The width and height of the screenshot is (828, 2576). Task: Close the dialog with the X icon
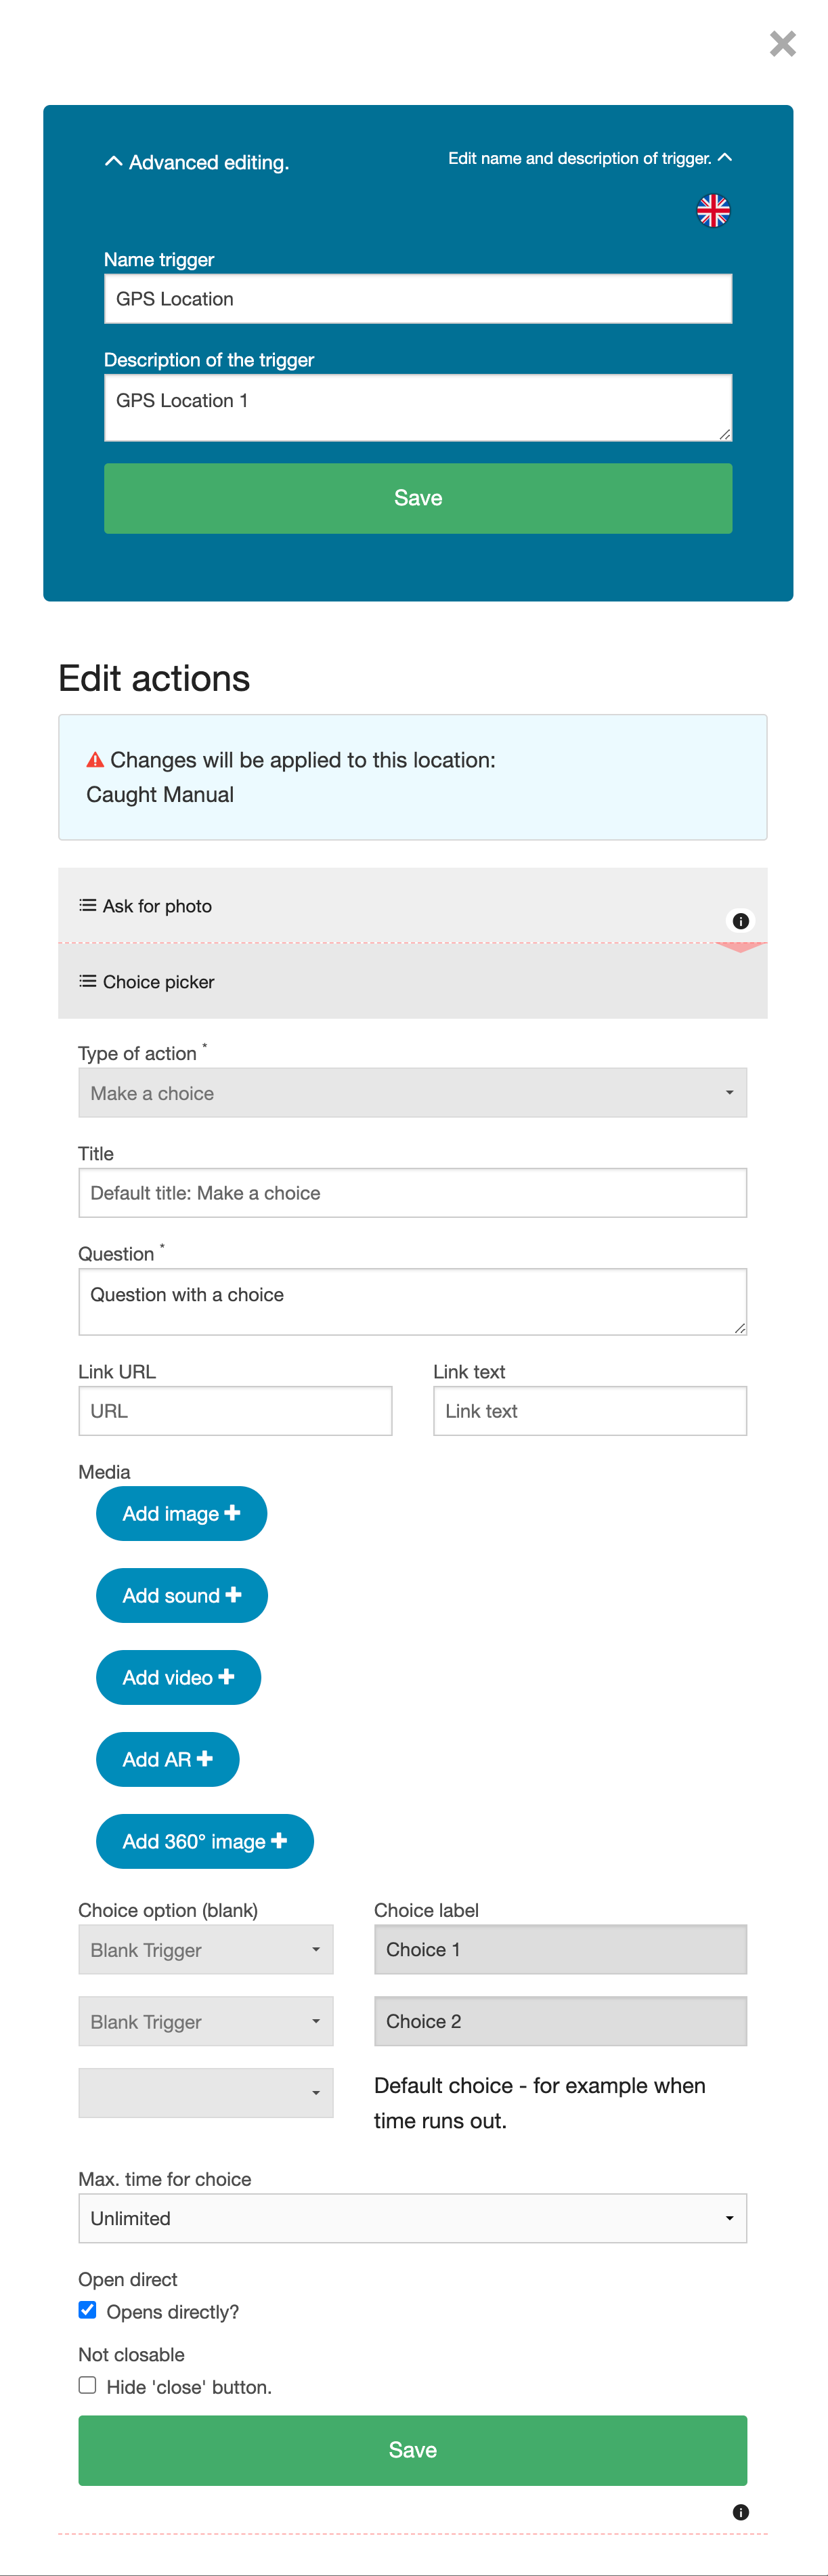pyautogui.click(x=782, y=44)
